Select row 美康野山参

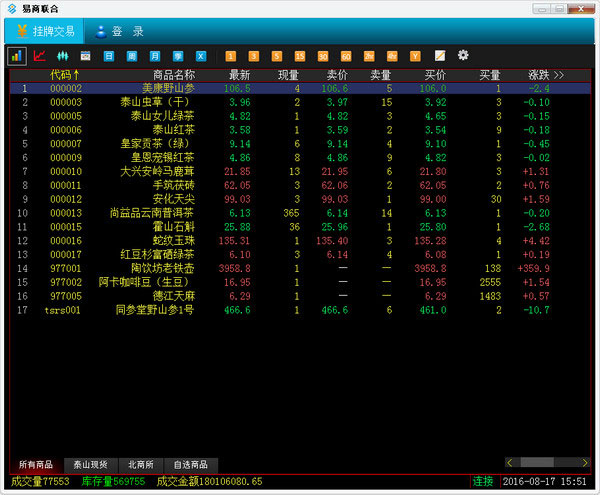click(x=300, y=88)
